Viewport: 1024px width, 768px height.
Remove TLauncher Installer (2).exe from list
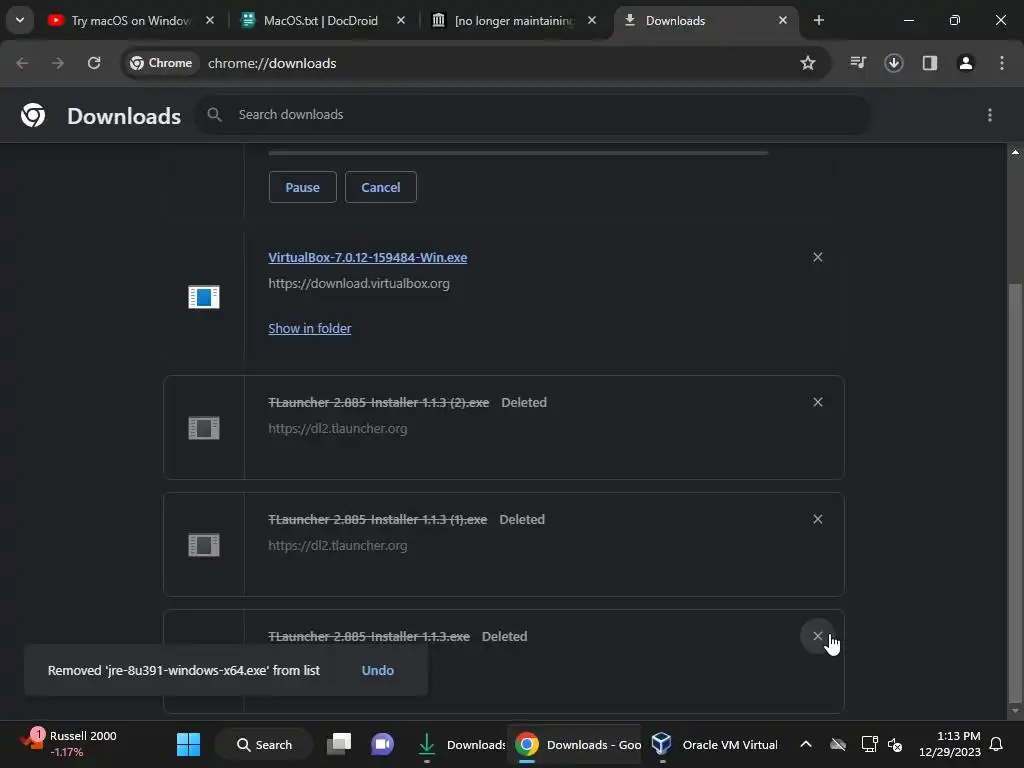pos(817,402)
